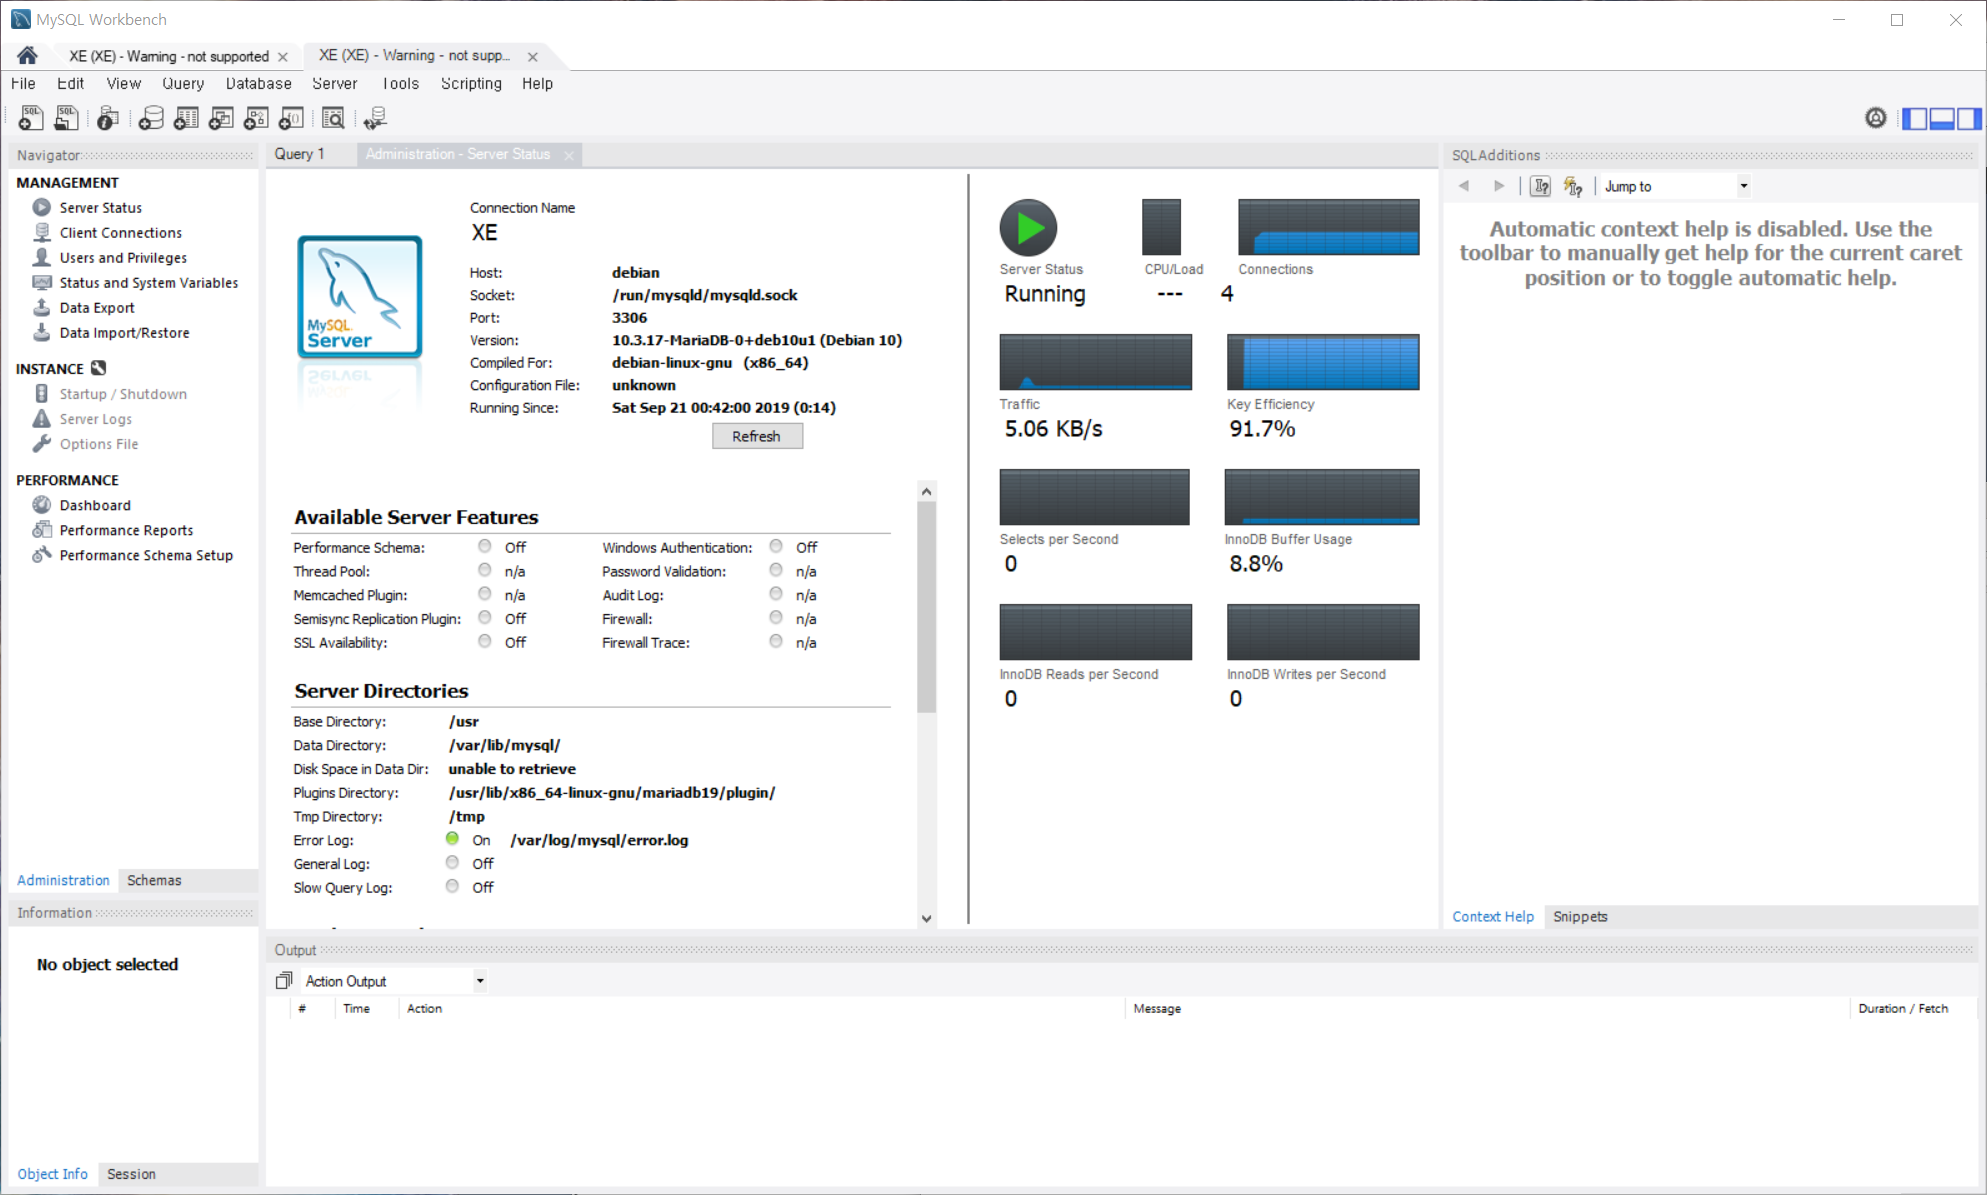The height and width of the screenshot is (1195, 1987).
Task: Close the first XE connection tab
Action: [283, 57]
